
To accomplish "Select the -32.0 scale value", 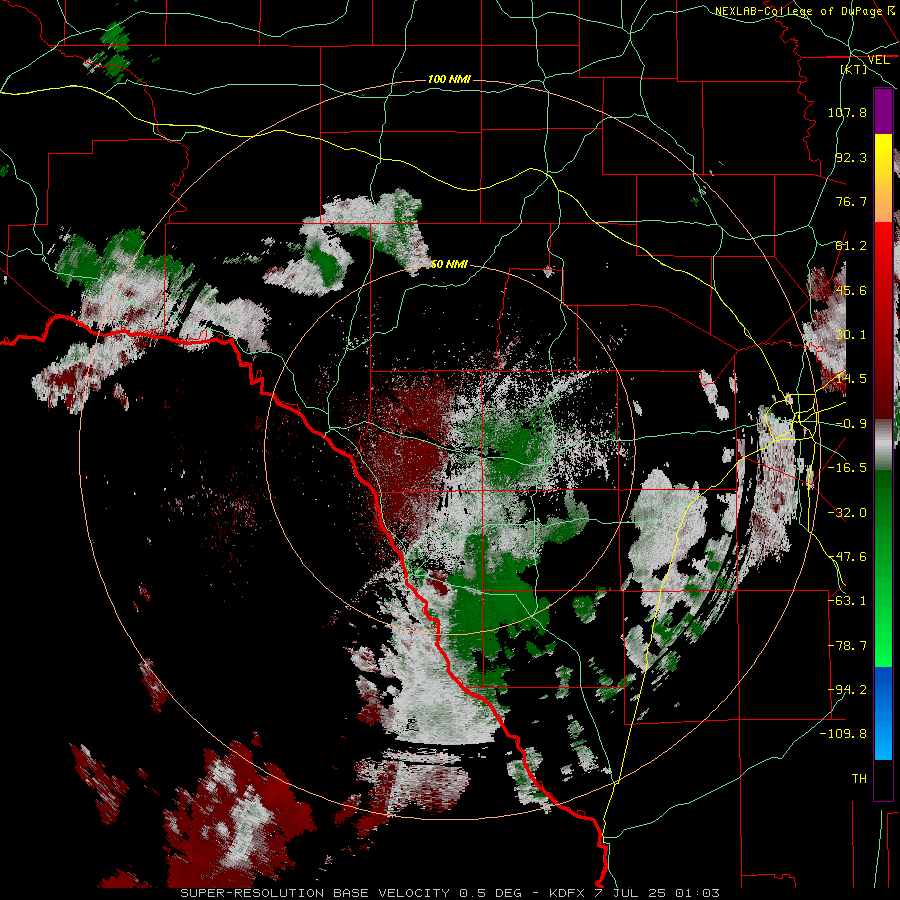I will click(x=847, y=513).
